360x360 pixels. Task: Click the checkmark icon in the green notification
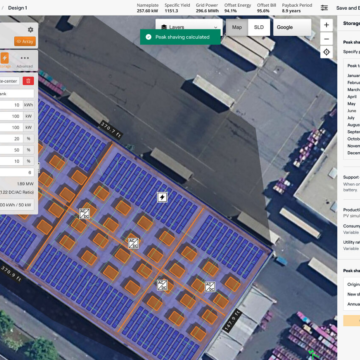[x=148, y=37]
